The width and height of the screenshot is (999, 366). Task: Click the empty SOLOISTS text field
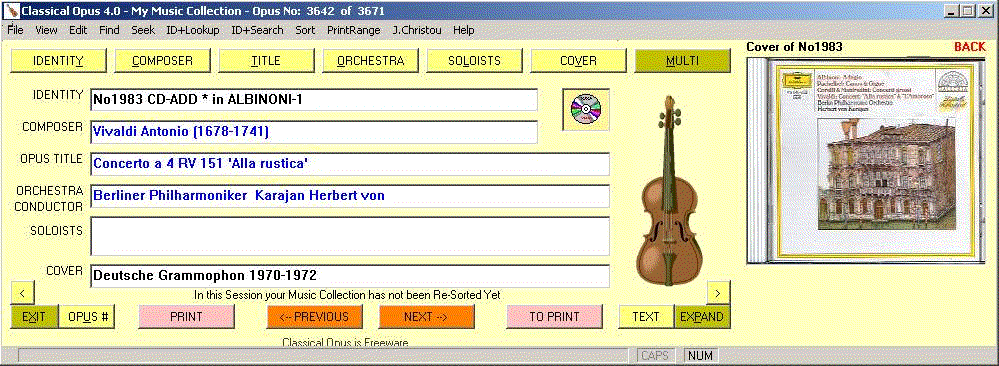350,237
